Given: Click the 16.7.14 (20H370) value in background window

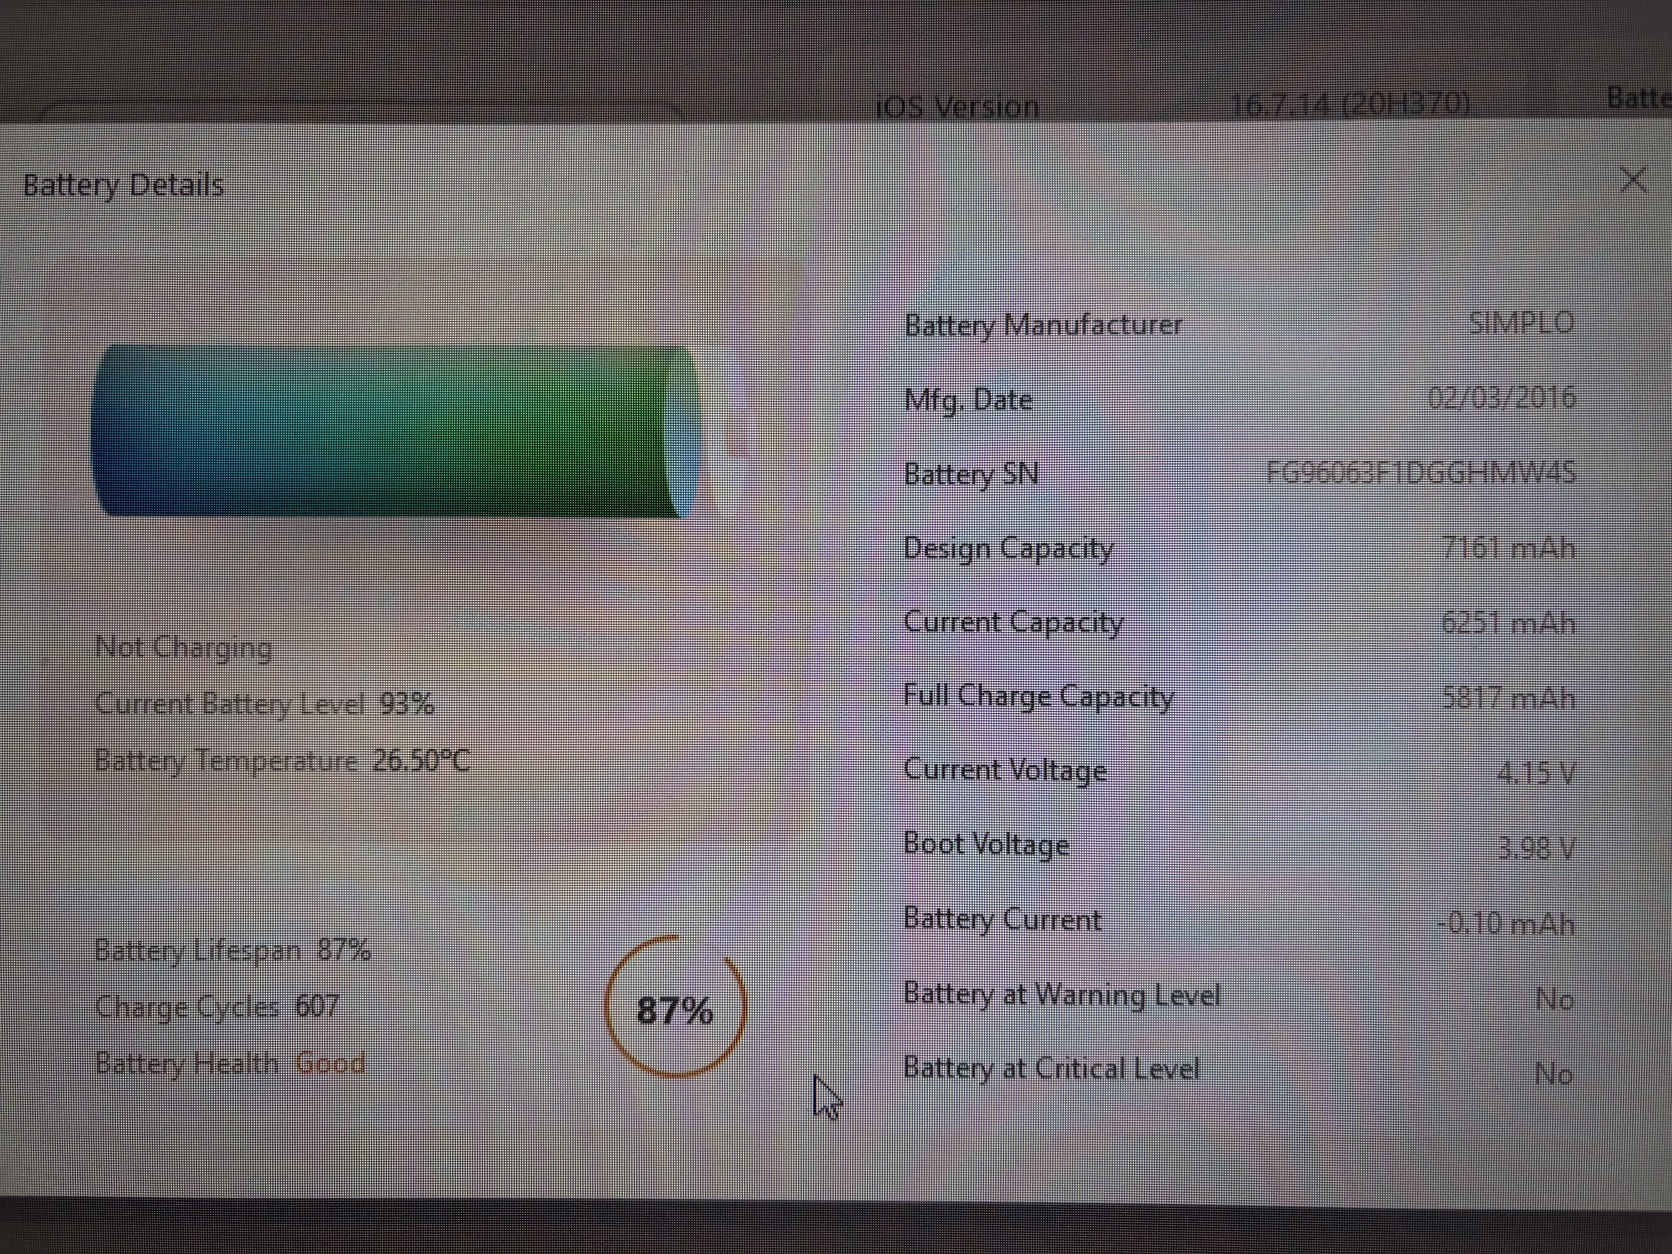Looking at the screenshot, I should point(1349,104).
